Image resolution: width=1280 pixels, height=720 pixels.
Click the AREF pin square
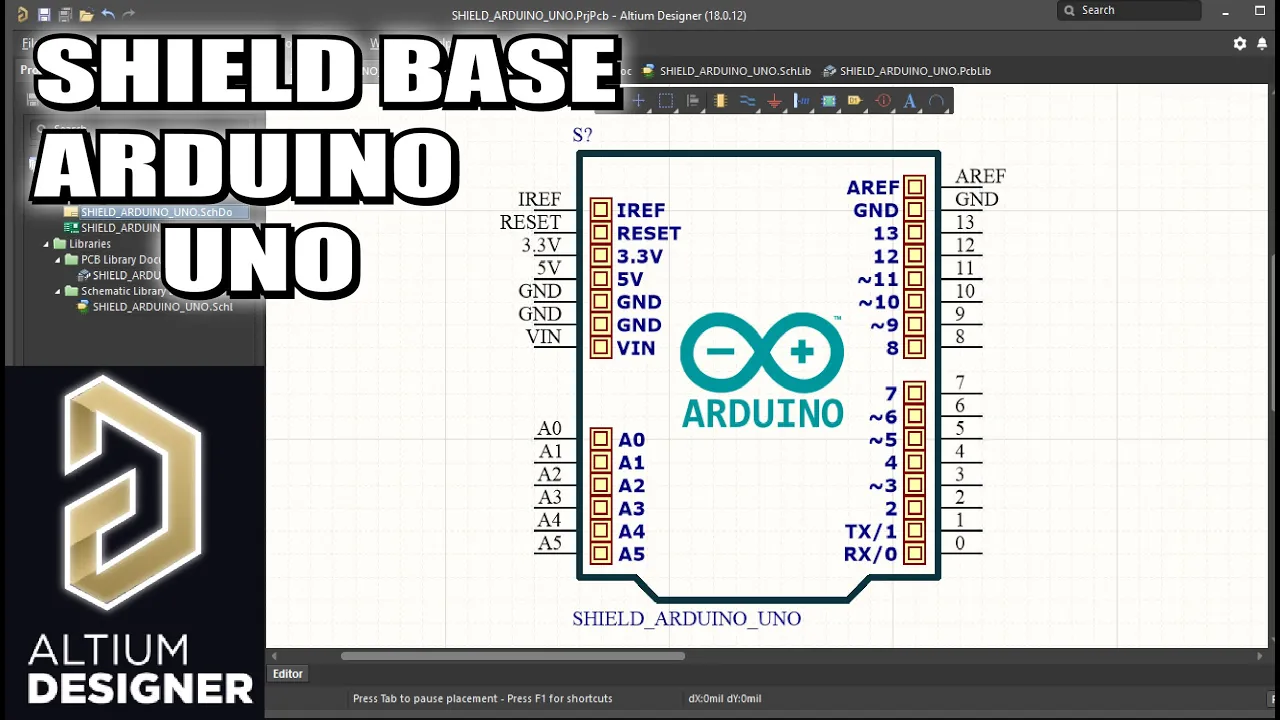coord(914,187)
